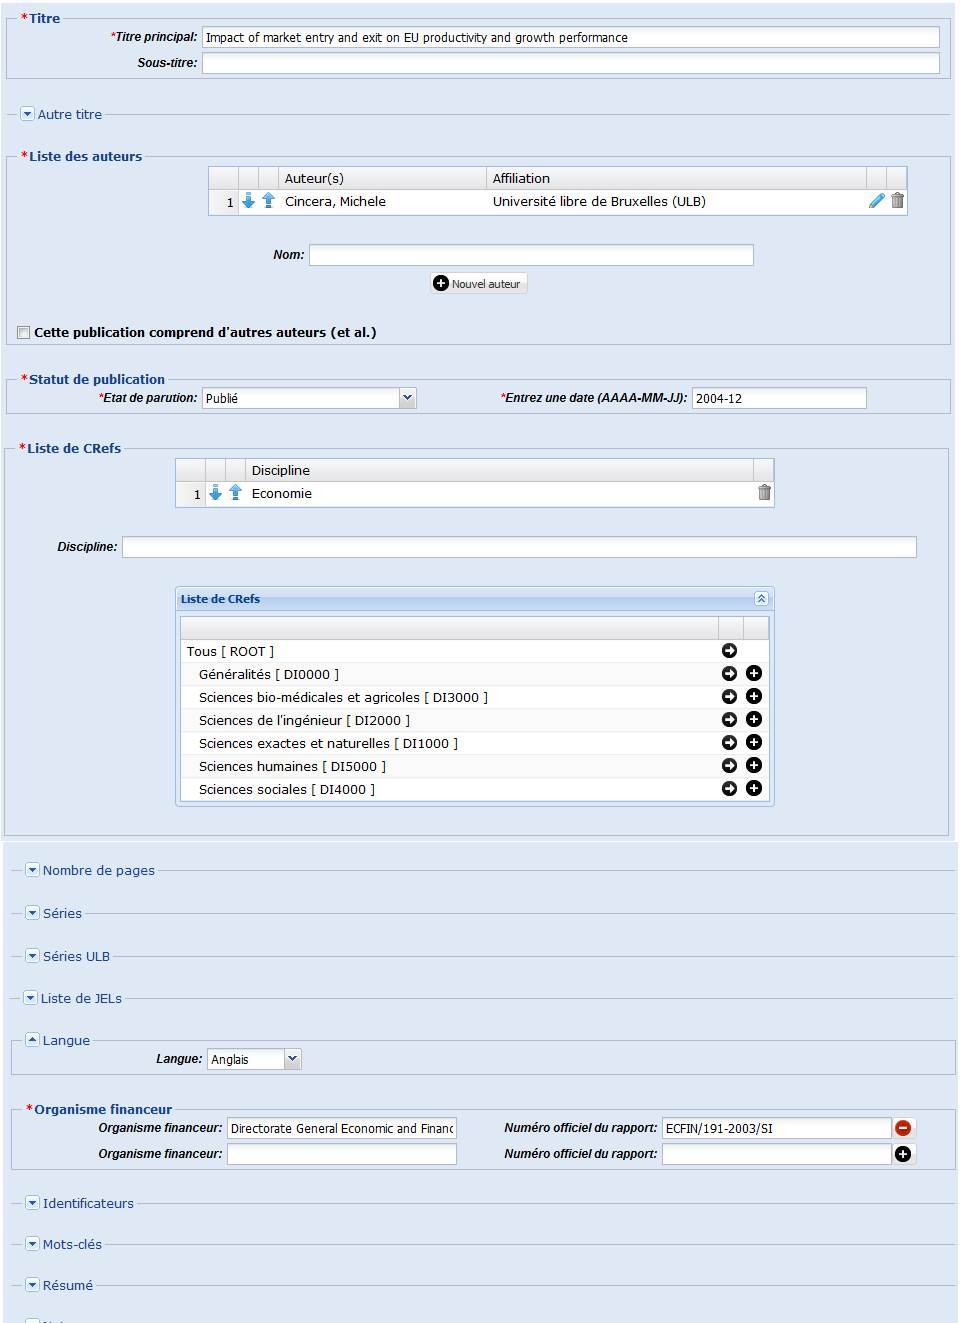The image size is (960, 1323).
Task: Move author Cincera down with arrow icon
Action: [248, 201]
